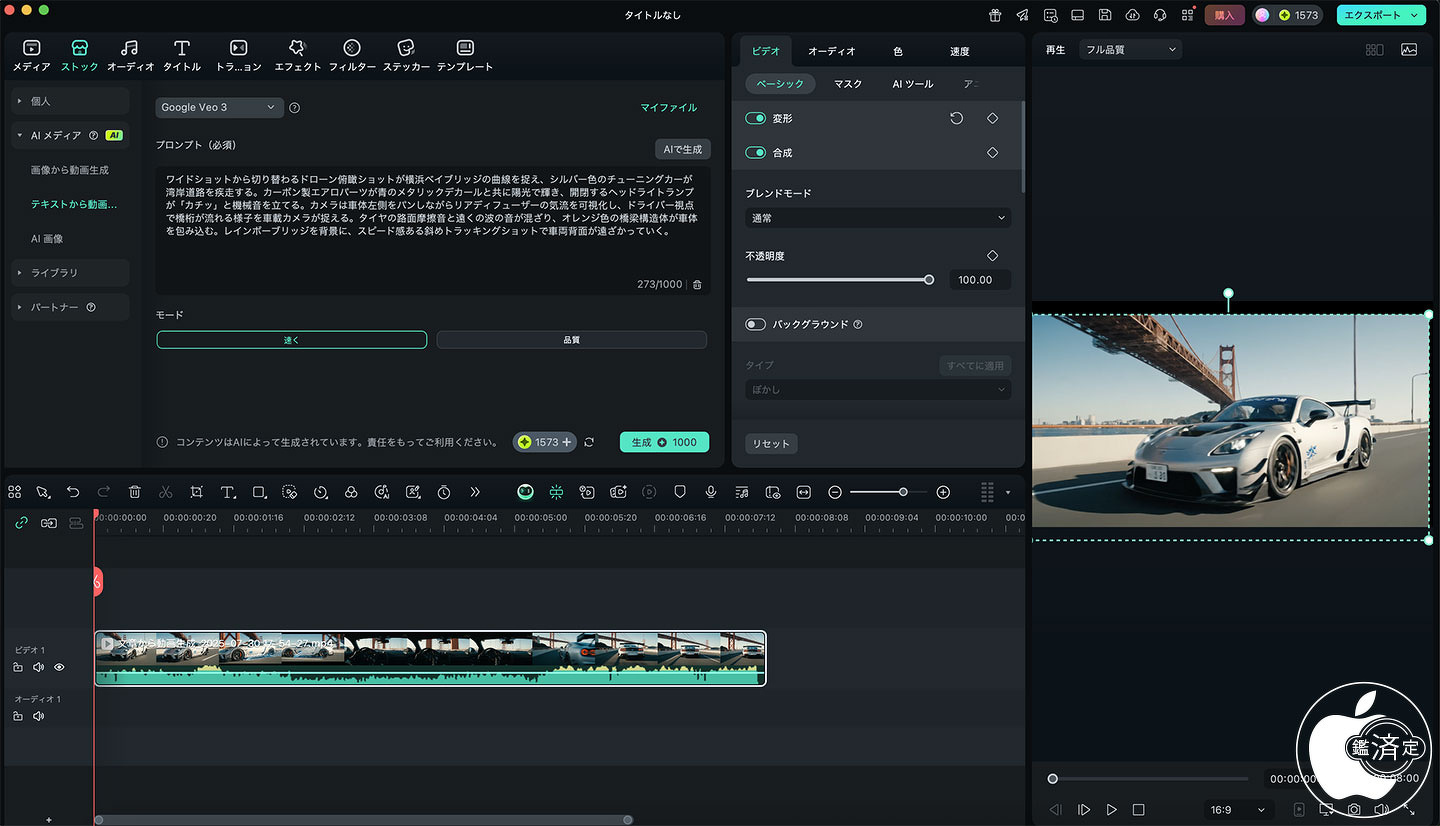Click the zoom-out minus icon on timeline

pyautogui.click(x=835, y=492)
